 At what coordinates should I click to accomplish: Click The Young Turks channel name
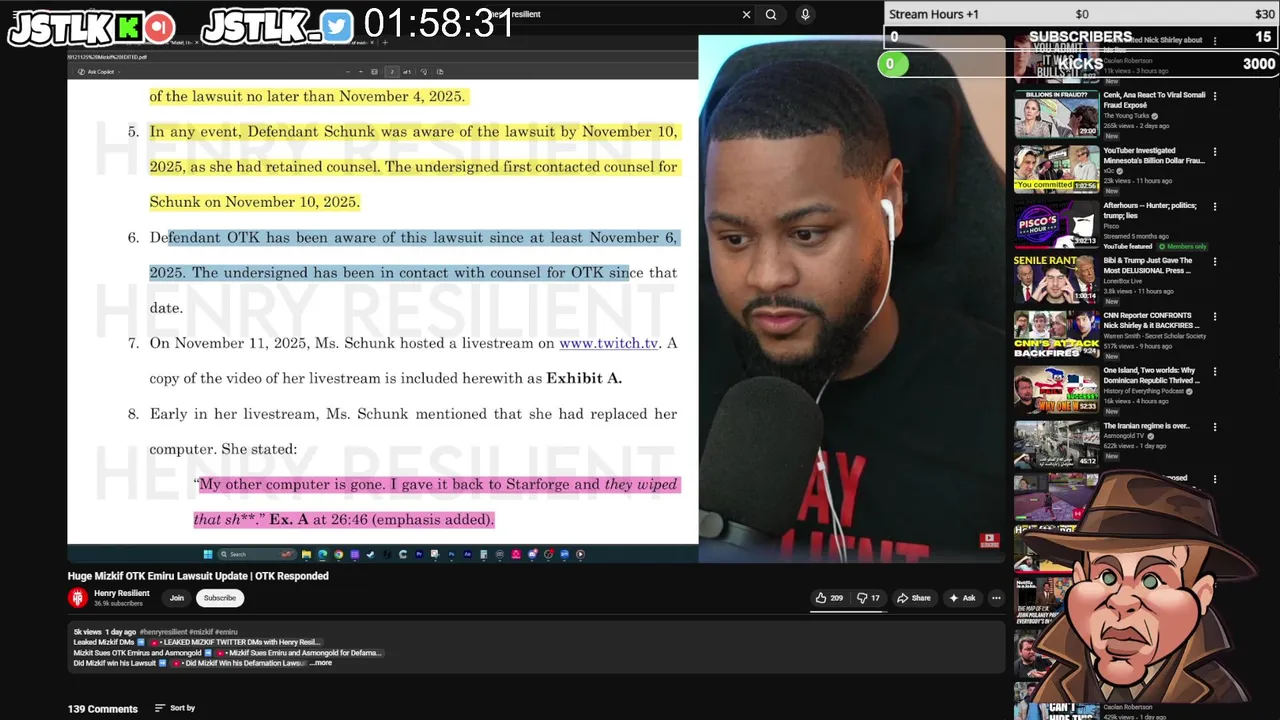pyautogui.click(x=1127, y=116)
